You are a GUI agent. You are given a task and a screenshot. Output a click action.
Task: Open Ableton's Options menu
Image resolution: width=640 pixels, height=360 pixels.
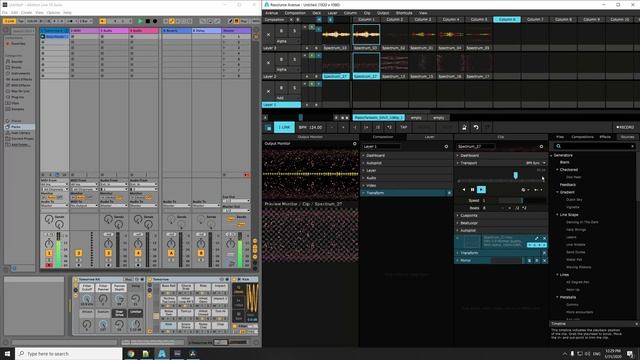53,13
